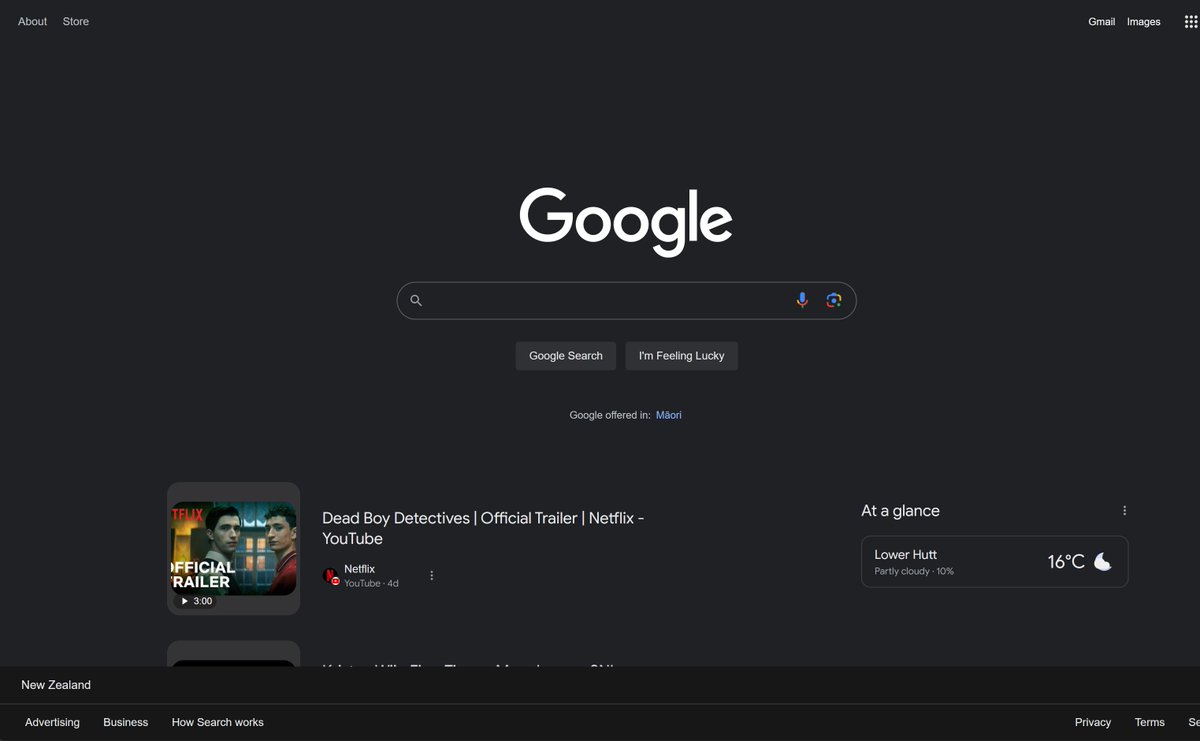The image size is (1200, 741).
Task: Open options menu for Dead Boy Detectives card
Action: 432,575
